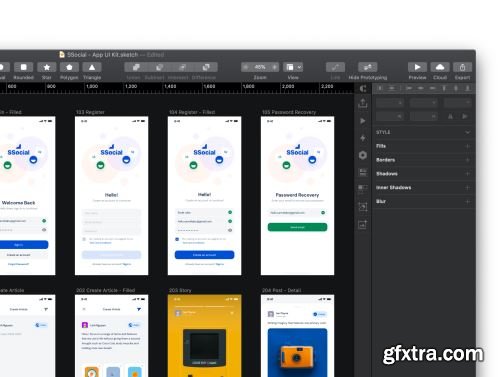Image resolution: width=500 pixels, height=377 pixels.
Task: Toggle terms checkbox in 103 Register artboard
Action: click(x=84, y=239)
